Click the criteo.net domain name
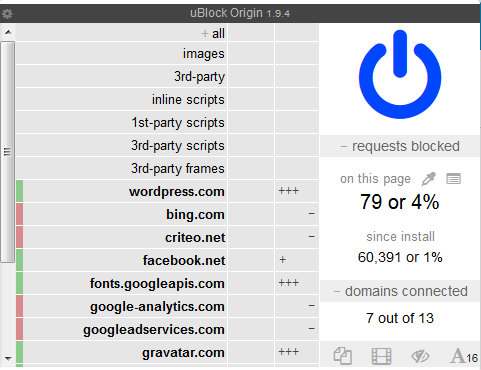 coord(195,238)
